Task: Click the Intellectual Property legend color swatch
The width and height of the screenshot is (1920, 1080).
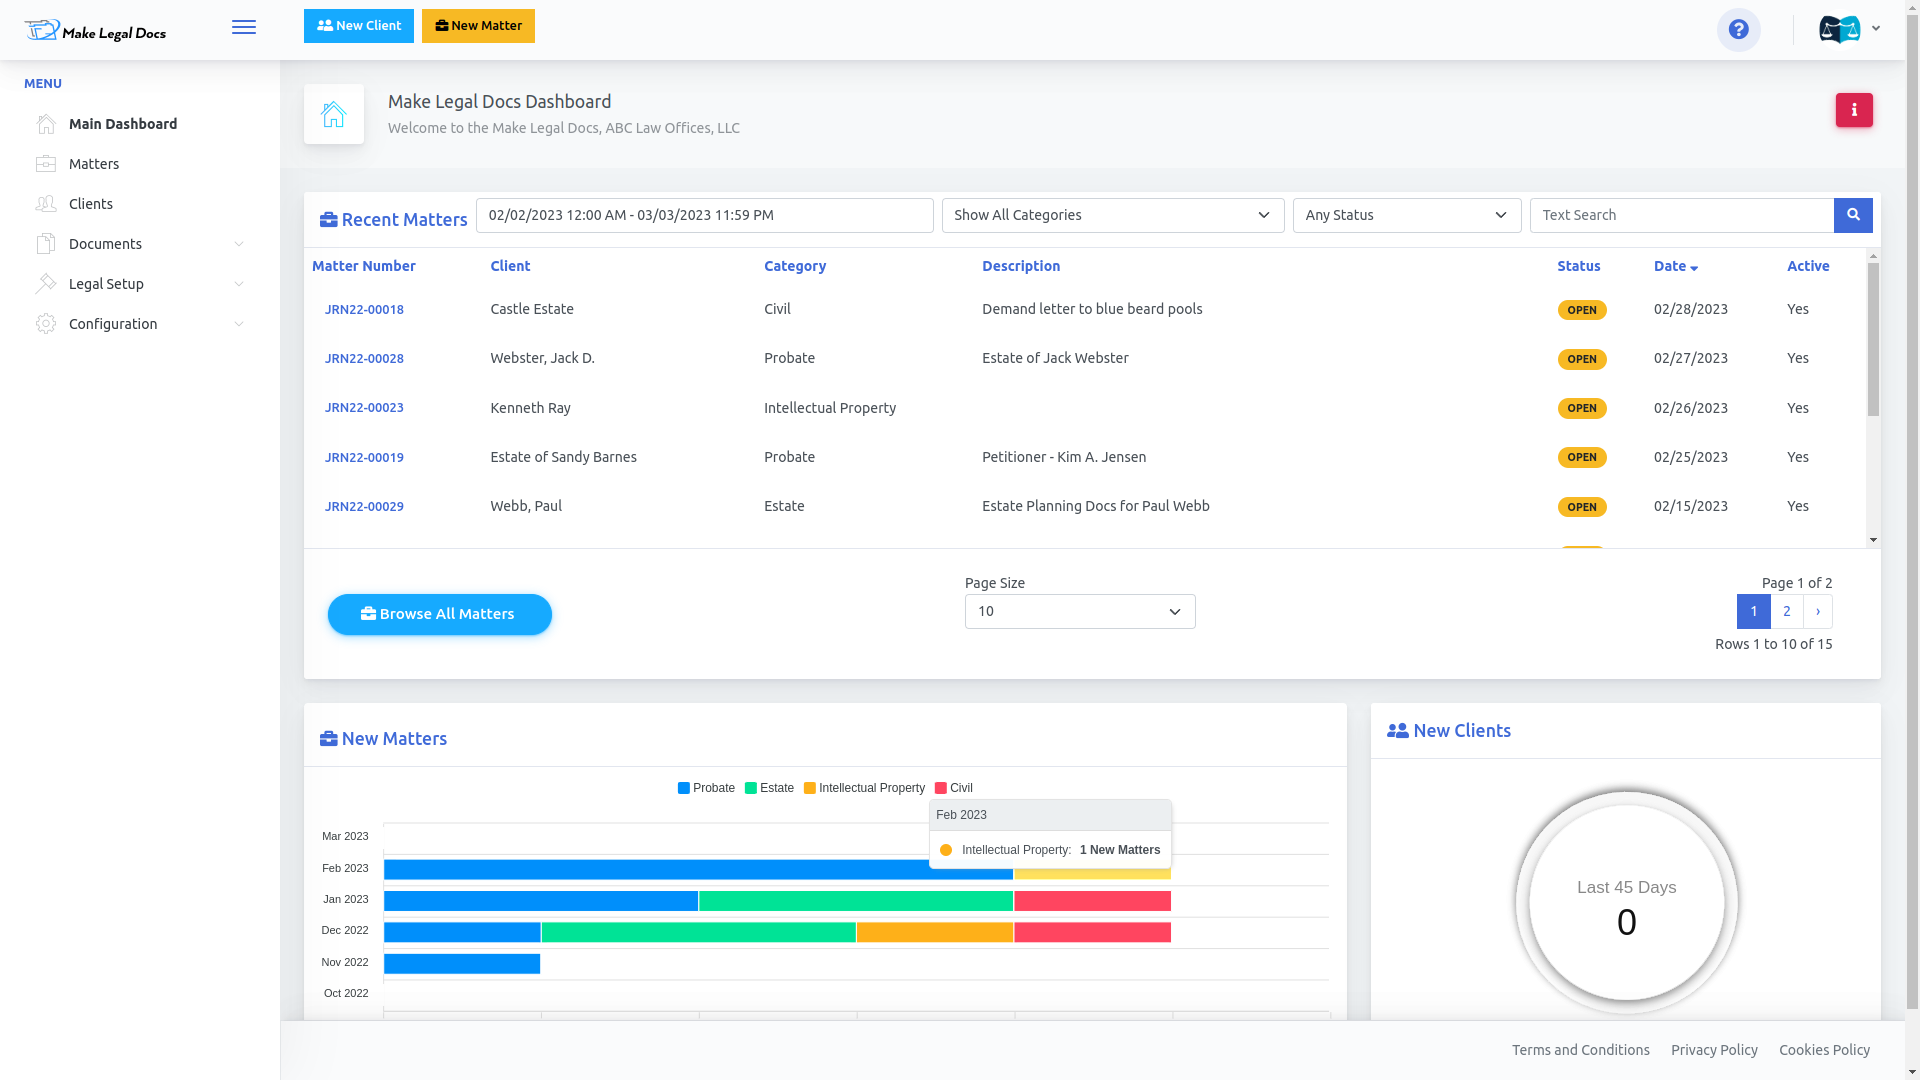Action: tap(810, 788)
